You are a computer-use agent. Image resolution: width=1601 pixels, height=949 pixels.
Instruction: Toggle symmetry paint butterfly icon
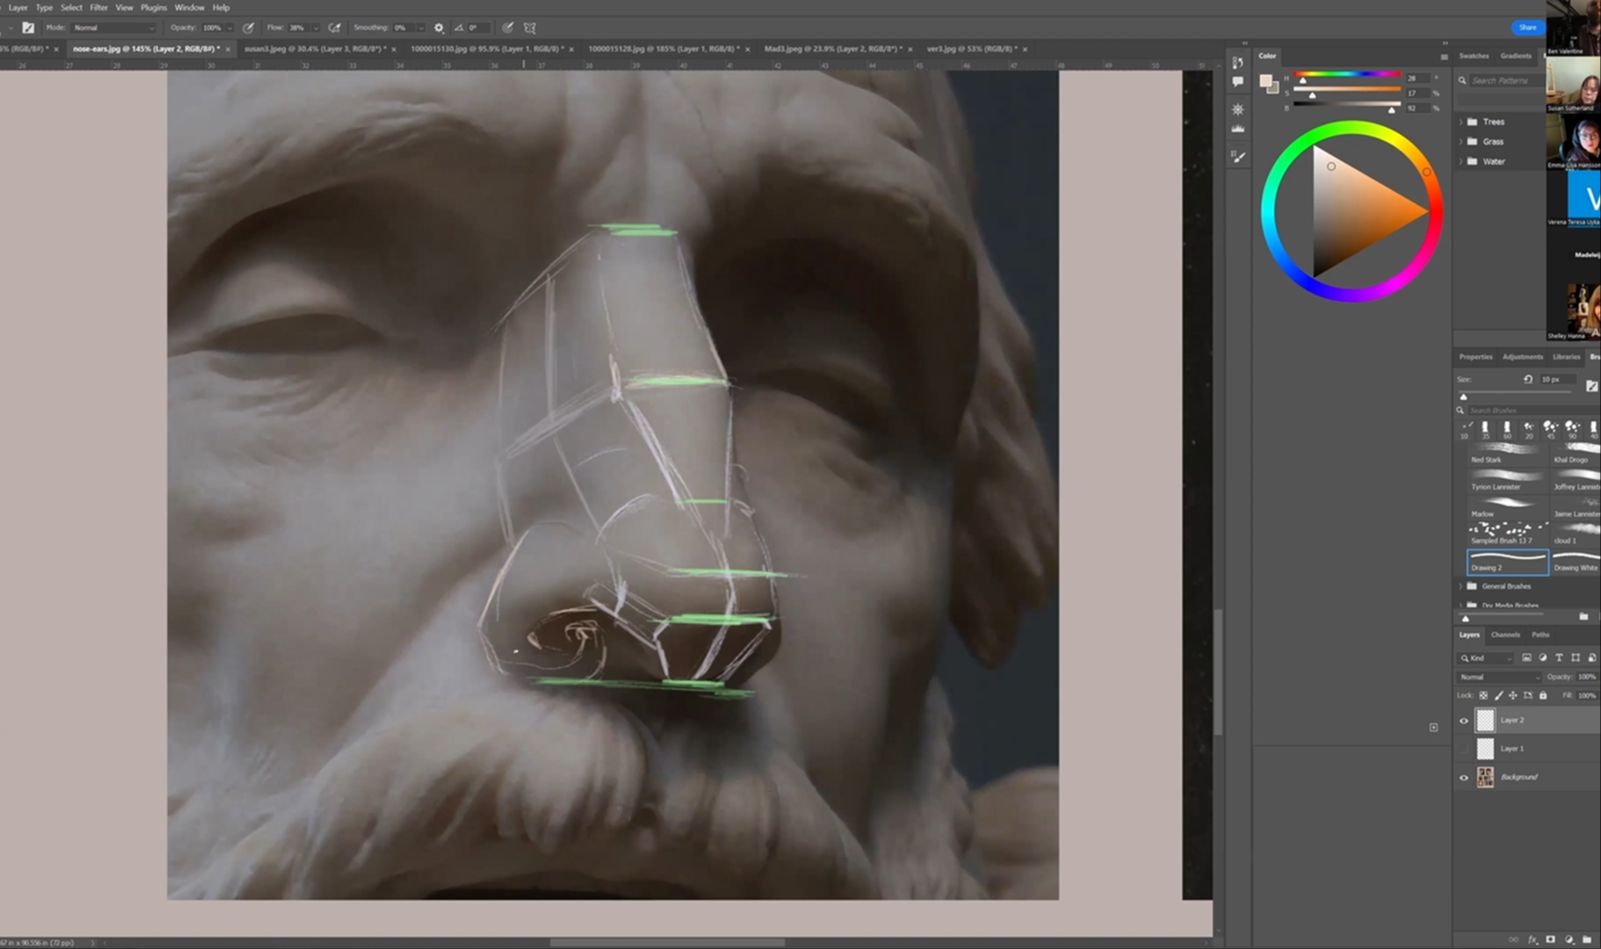pyautogui.click(x=530, y=28)
